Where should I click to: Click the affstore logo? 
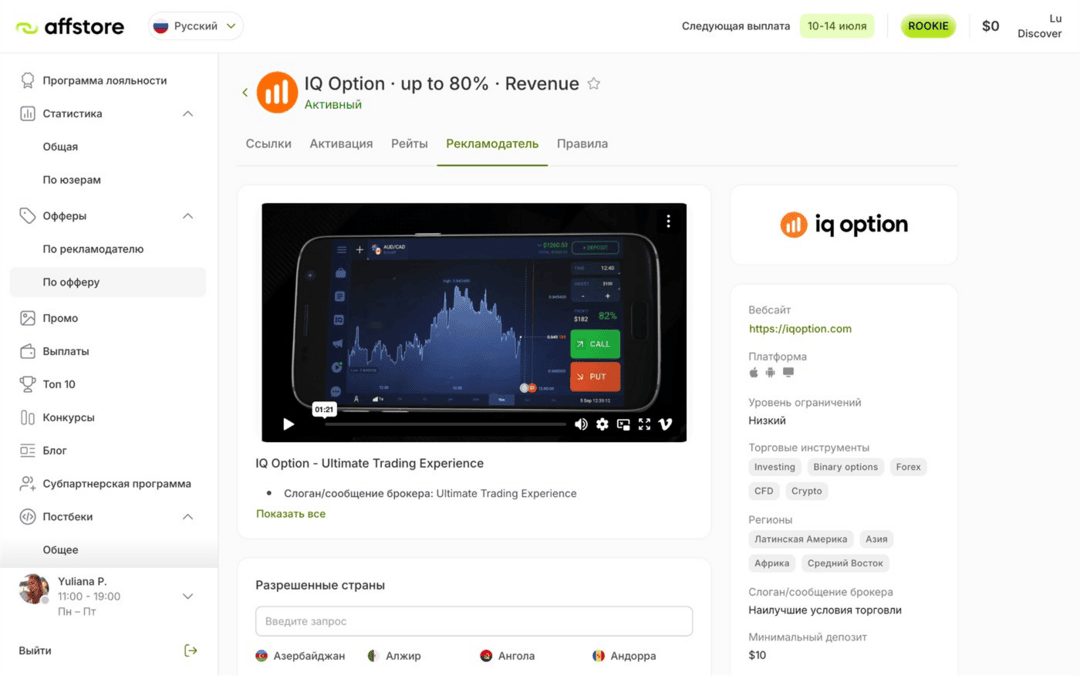(70, 27)
